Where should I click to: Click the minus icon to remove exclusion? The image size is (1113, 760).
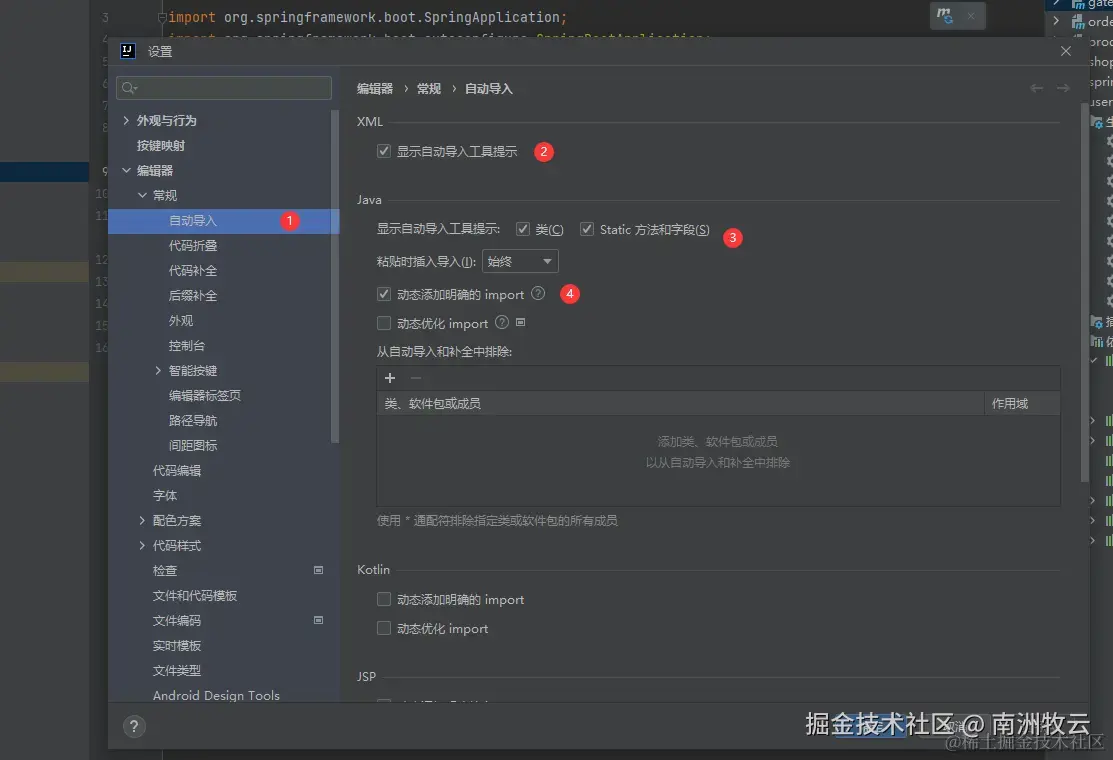pyautogui.click(x=416, y=378)
